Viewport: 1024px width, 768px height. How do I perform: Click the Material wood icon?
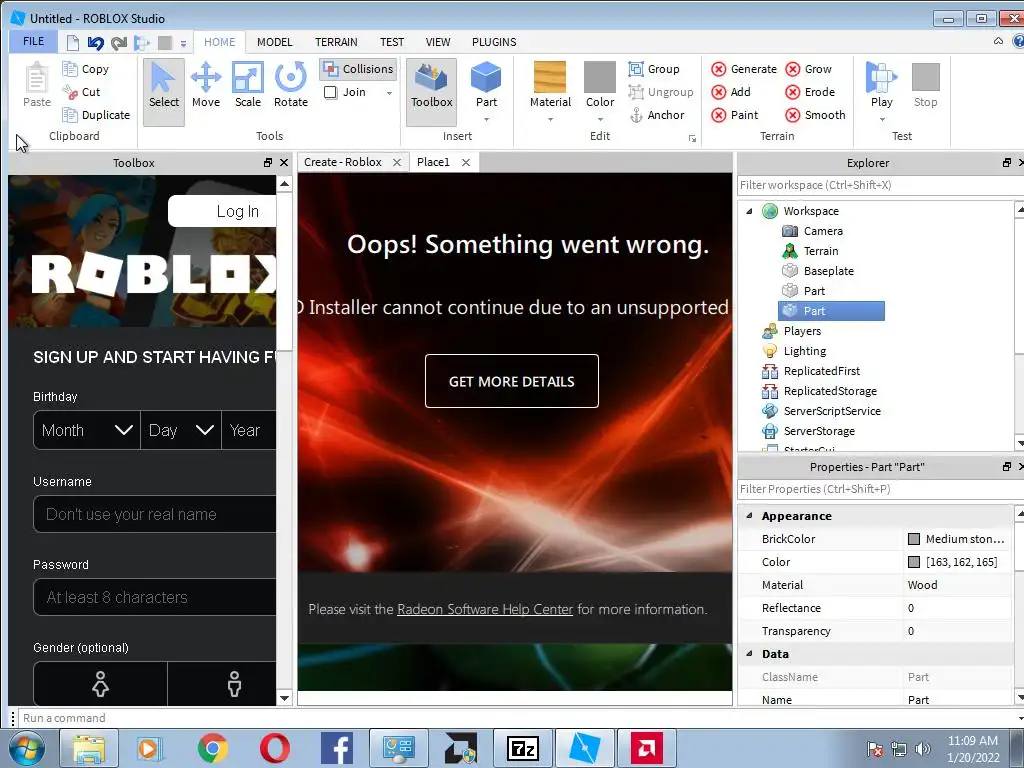tap(550, 78)
